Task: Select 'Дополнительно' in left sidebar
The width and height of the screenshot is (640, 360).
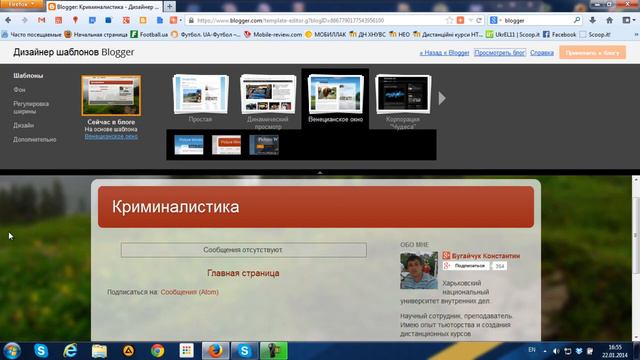Action: point(35,139)
